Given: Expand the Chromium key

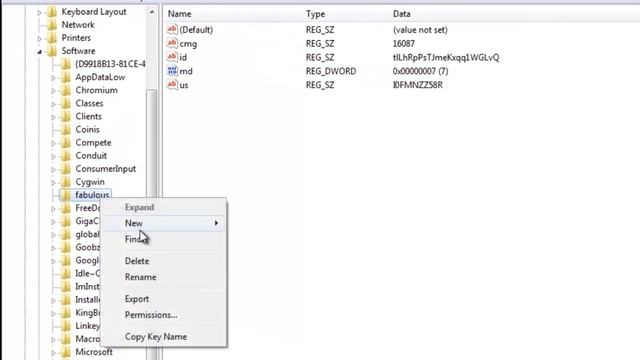Looking at the screenshot, I should pyautogui.click(x=53, y=91).
